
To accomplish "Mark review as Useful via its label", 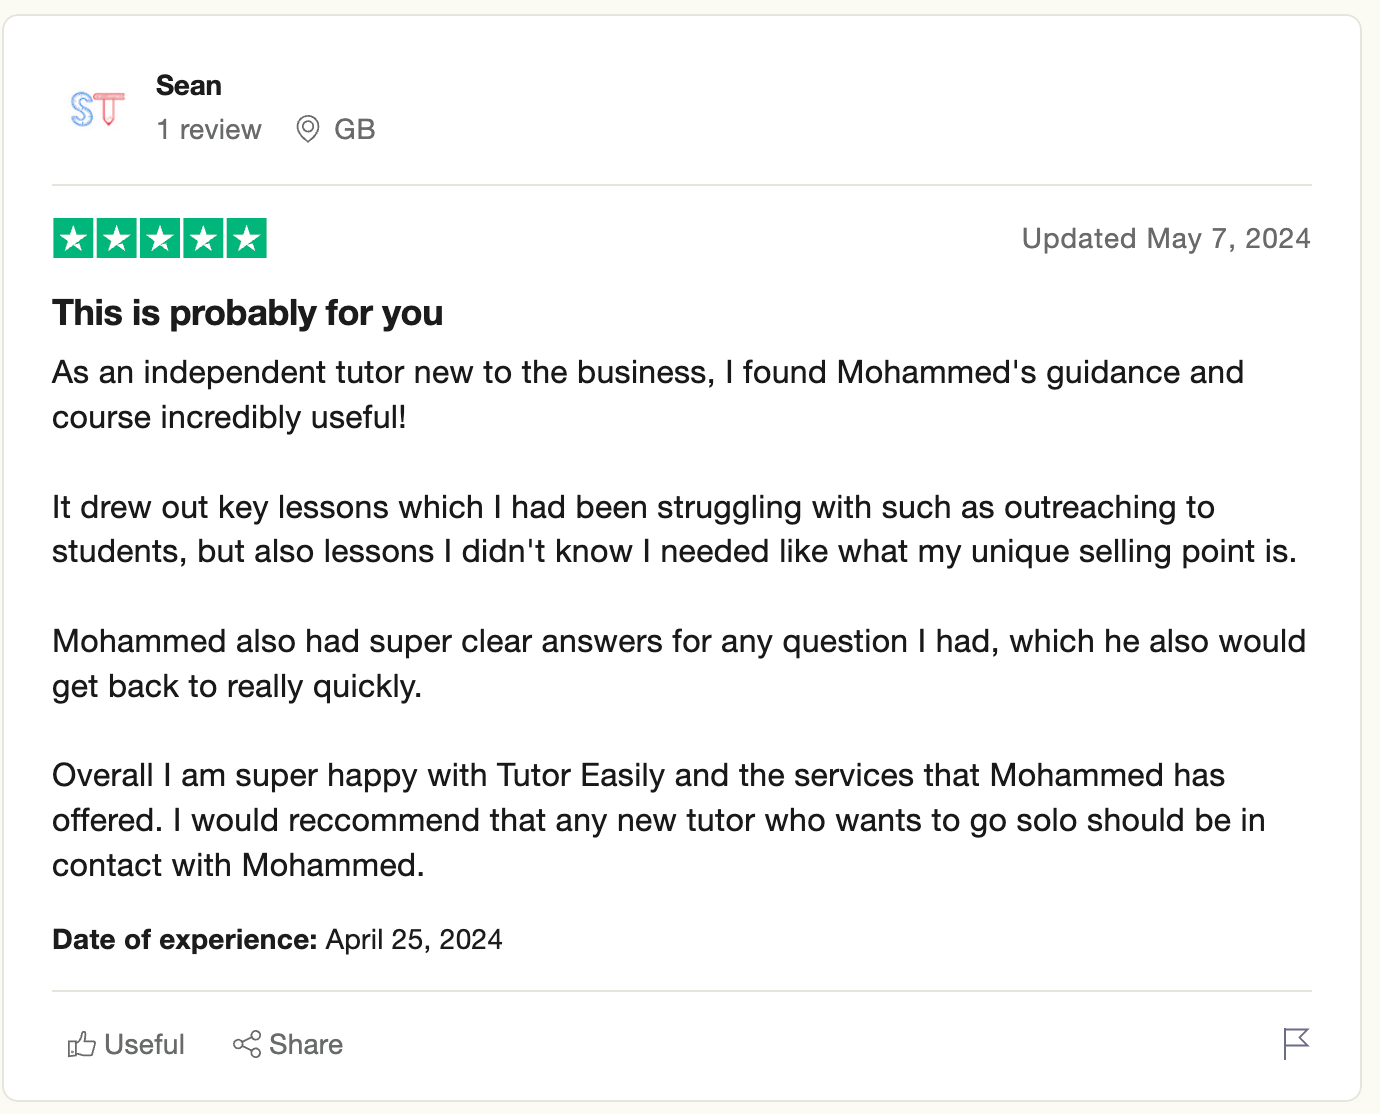I will [x=144, y=1045].
